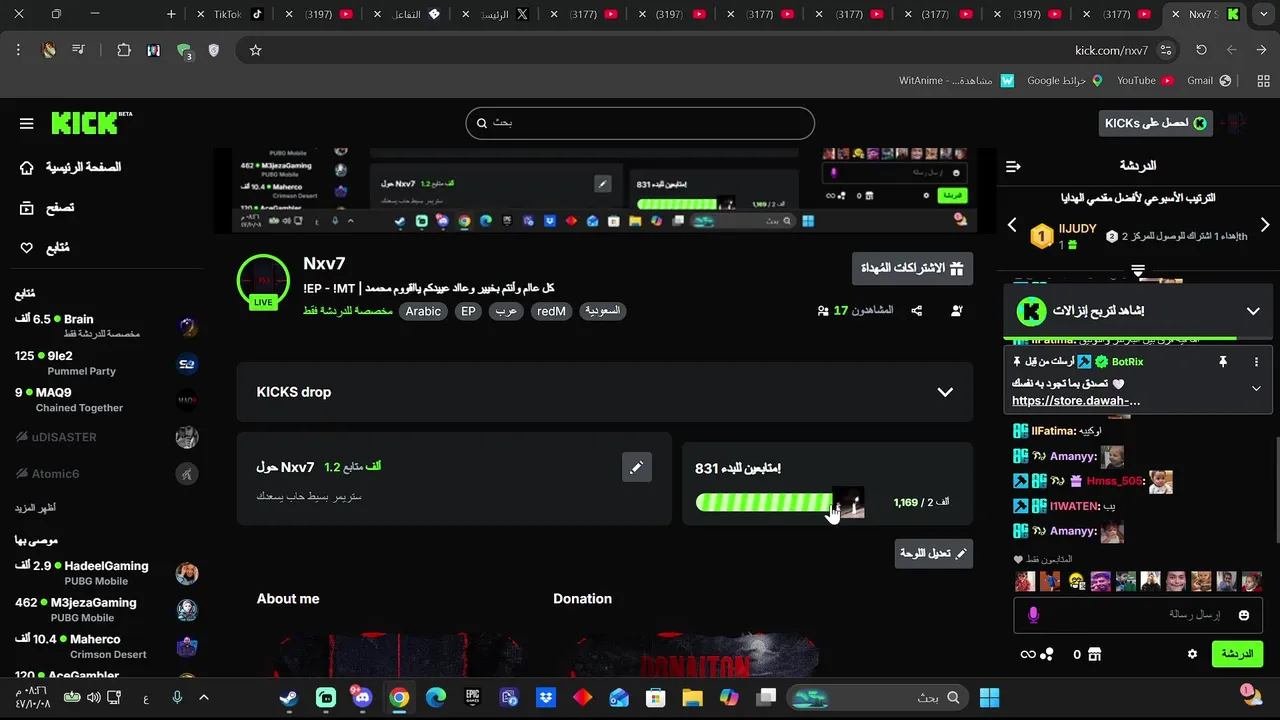Image resolution: width=1280 pixels, height=720 pixels.
Task: Expand the KICKS drop section
Action: [x=945, y=392]
